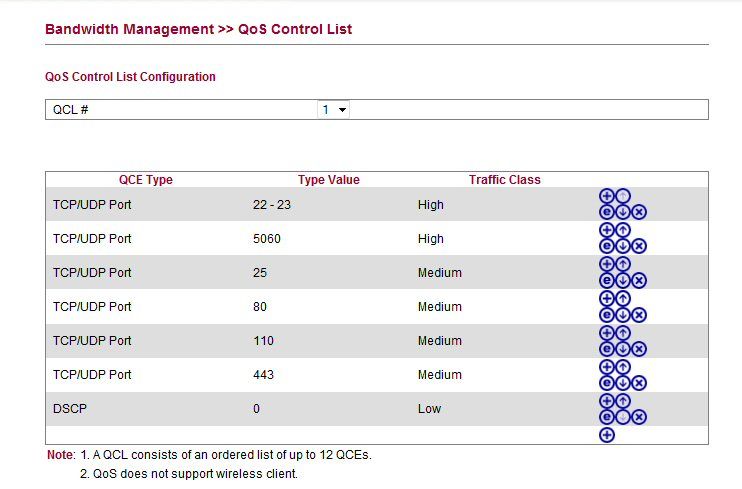This screenshot has height=489, width=742.
Task: Move the port 80 entry down
Action: pyautogui.click(x=623, y=315)
